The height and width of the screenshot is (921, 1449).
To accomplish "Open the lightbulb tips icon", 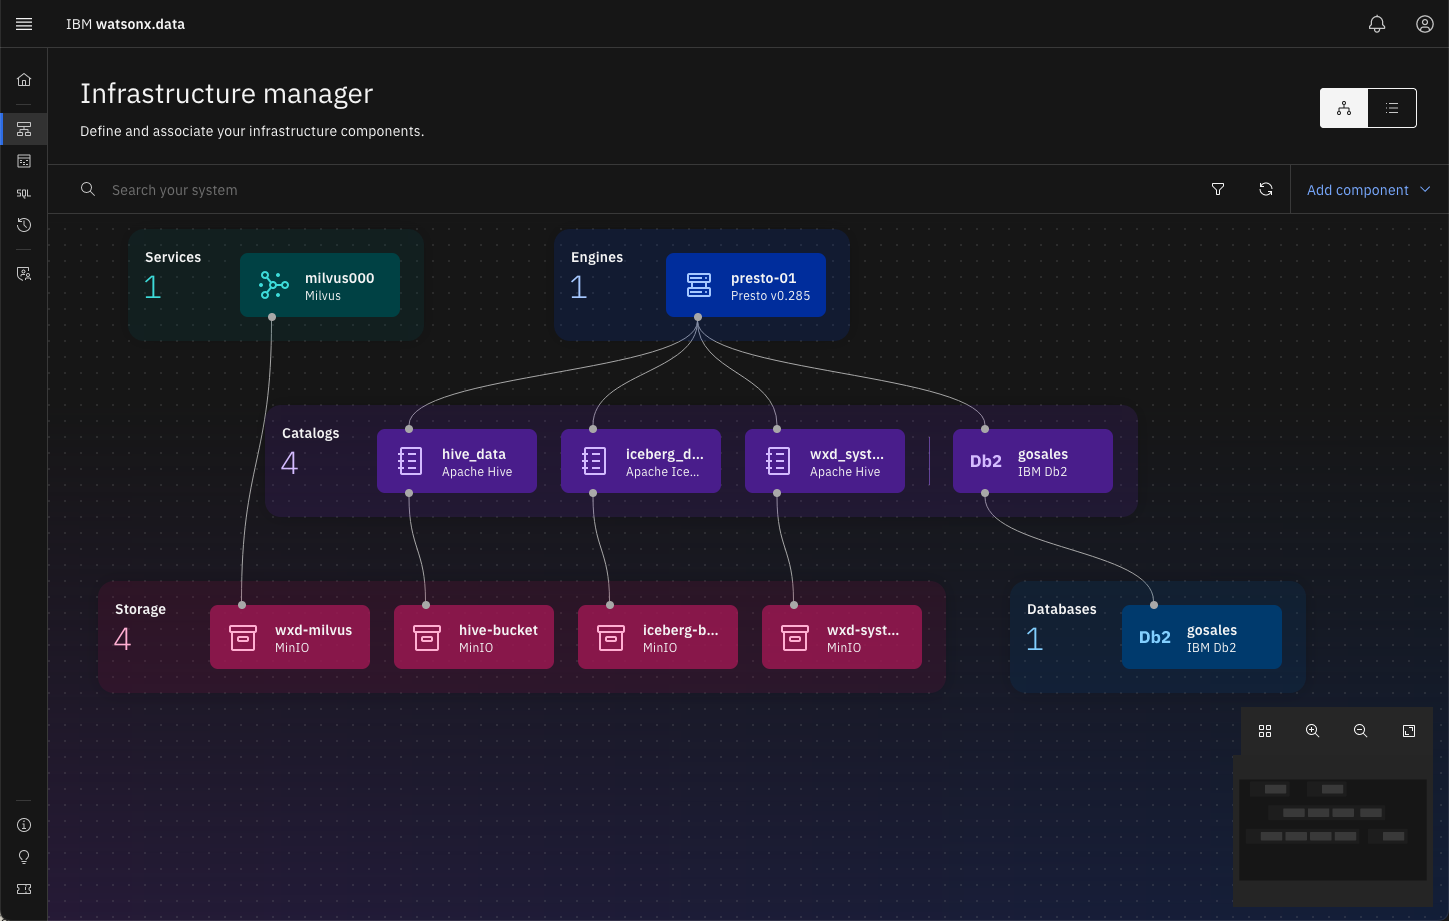I will coord(24,857).
